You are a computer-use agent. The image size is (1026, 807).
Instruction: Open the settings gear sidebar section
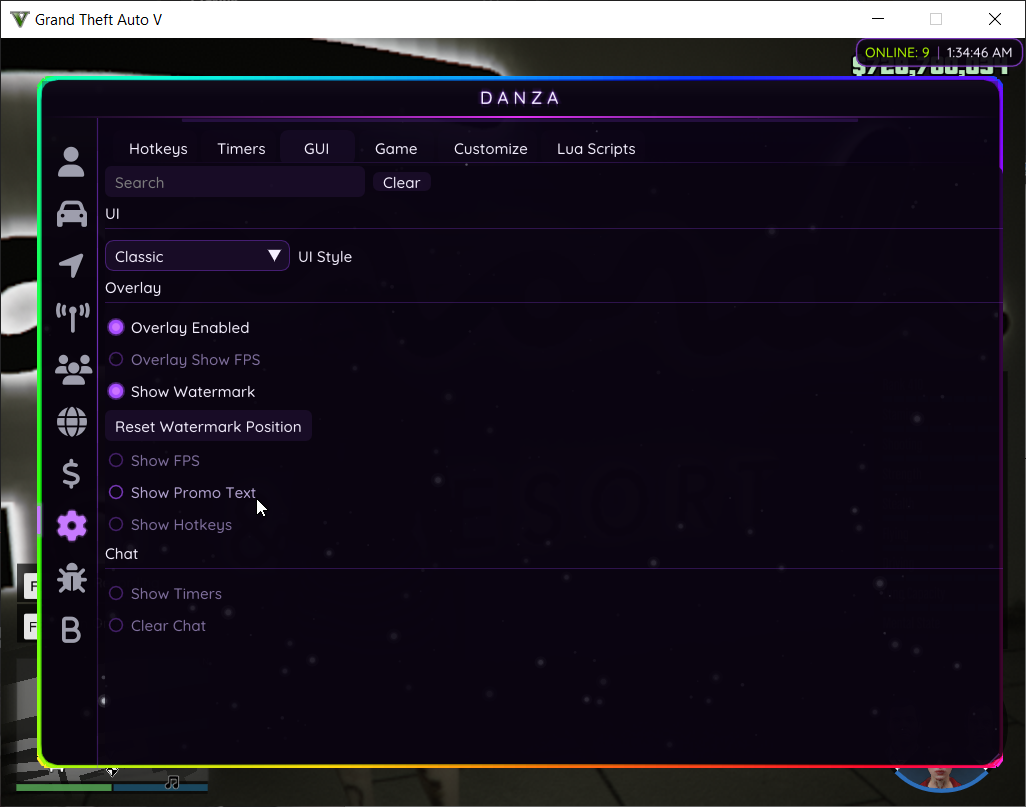tap(71, 526)
